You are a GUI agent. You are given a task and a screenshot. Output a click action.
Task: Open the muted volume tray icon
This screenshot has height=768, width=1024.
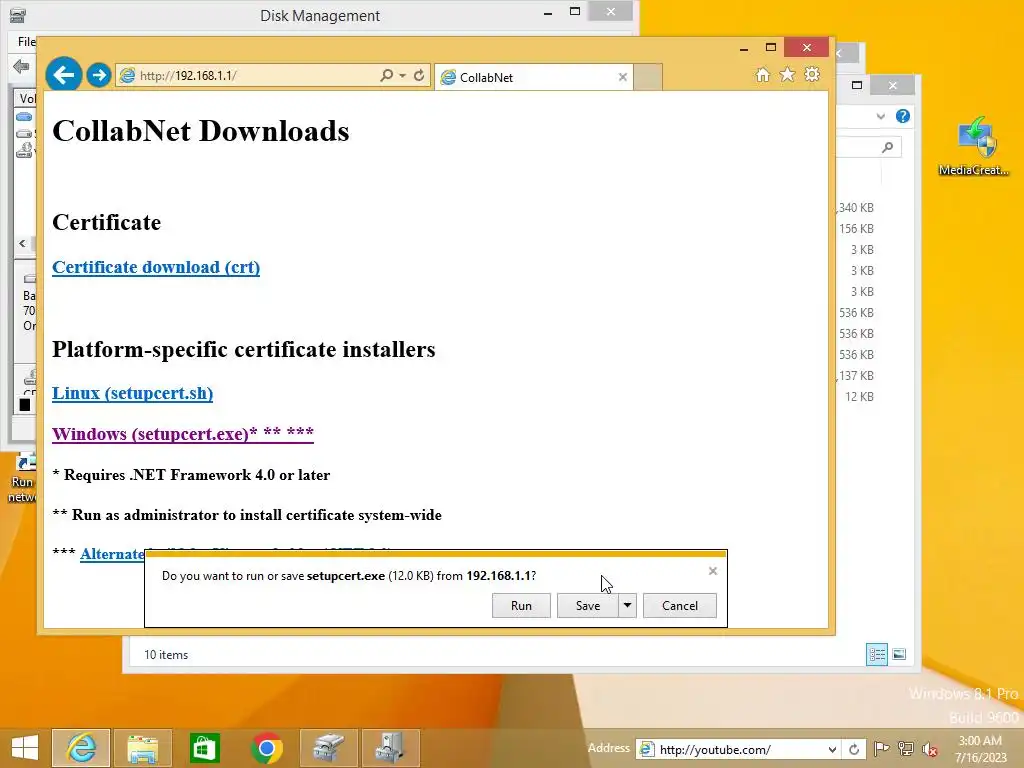[x=930, y=749]
